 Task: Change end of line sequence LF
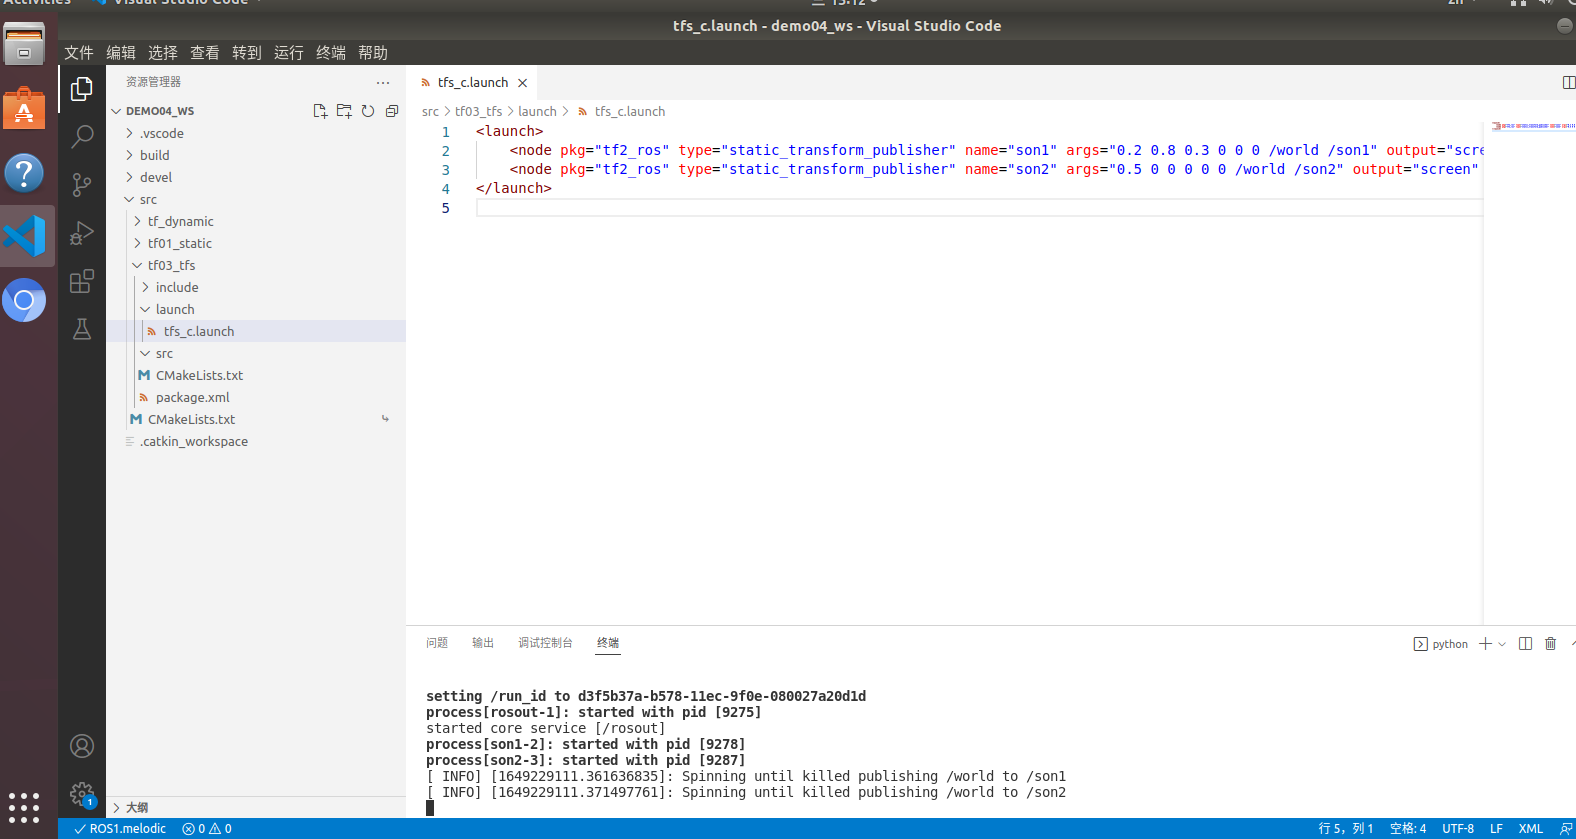(x=1496, y=829)
